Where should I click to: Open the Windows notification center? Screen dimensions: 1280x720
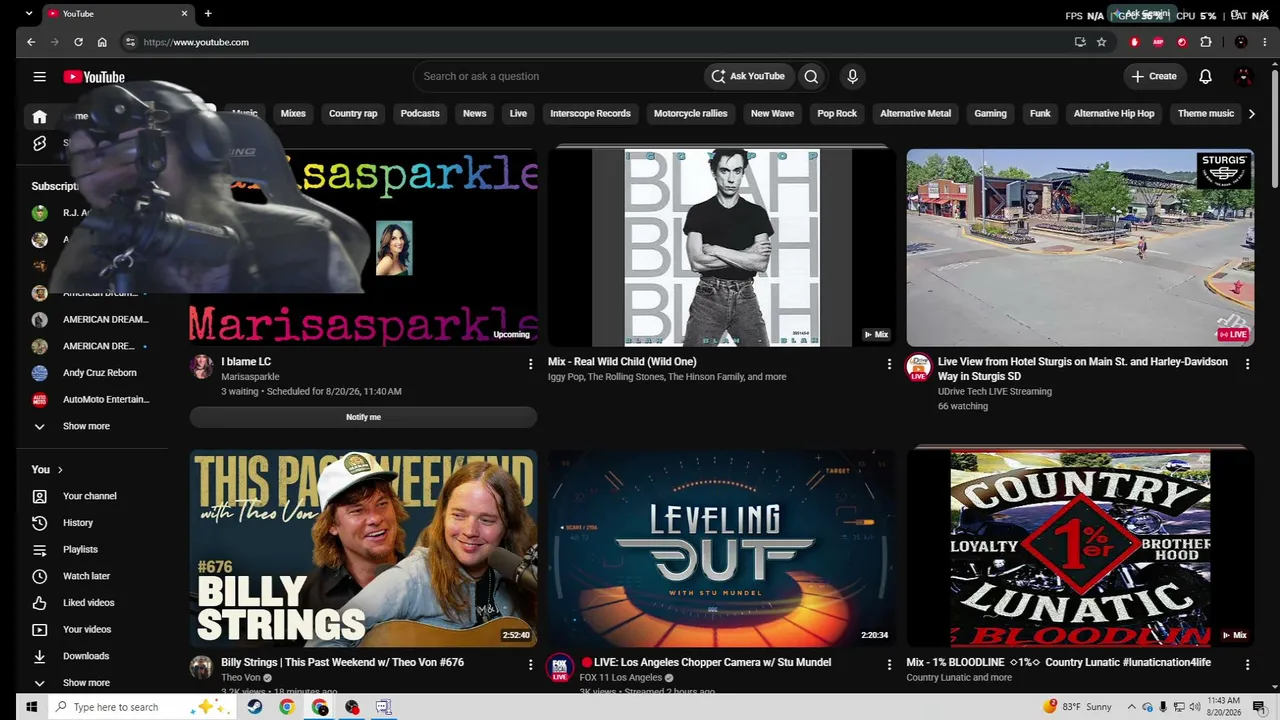[x=1260, y=707]
